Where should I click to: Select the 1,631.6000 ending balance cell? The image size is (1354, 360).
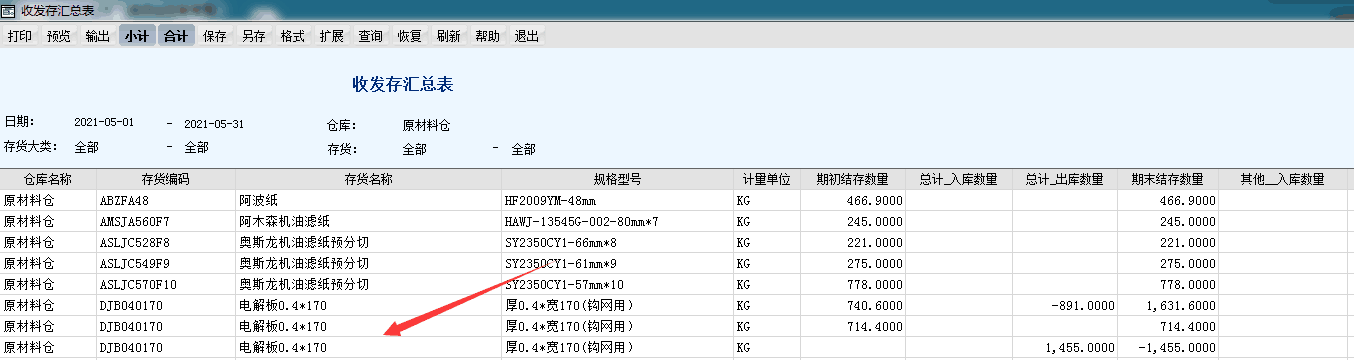pyautogui.click(x=1168, y=306)
